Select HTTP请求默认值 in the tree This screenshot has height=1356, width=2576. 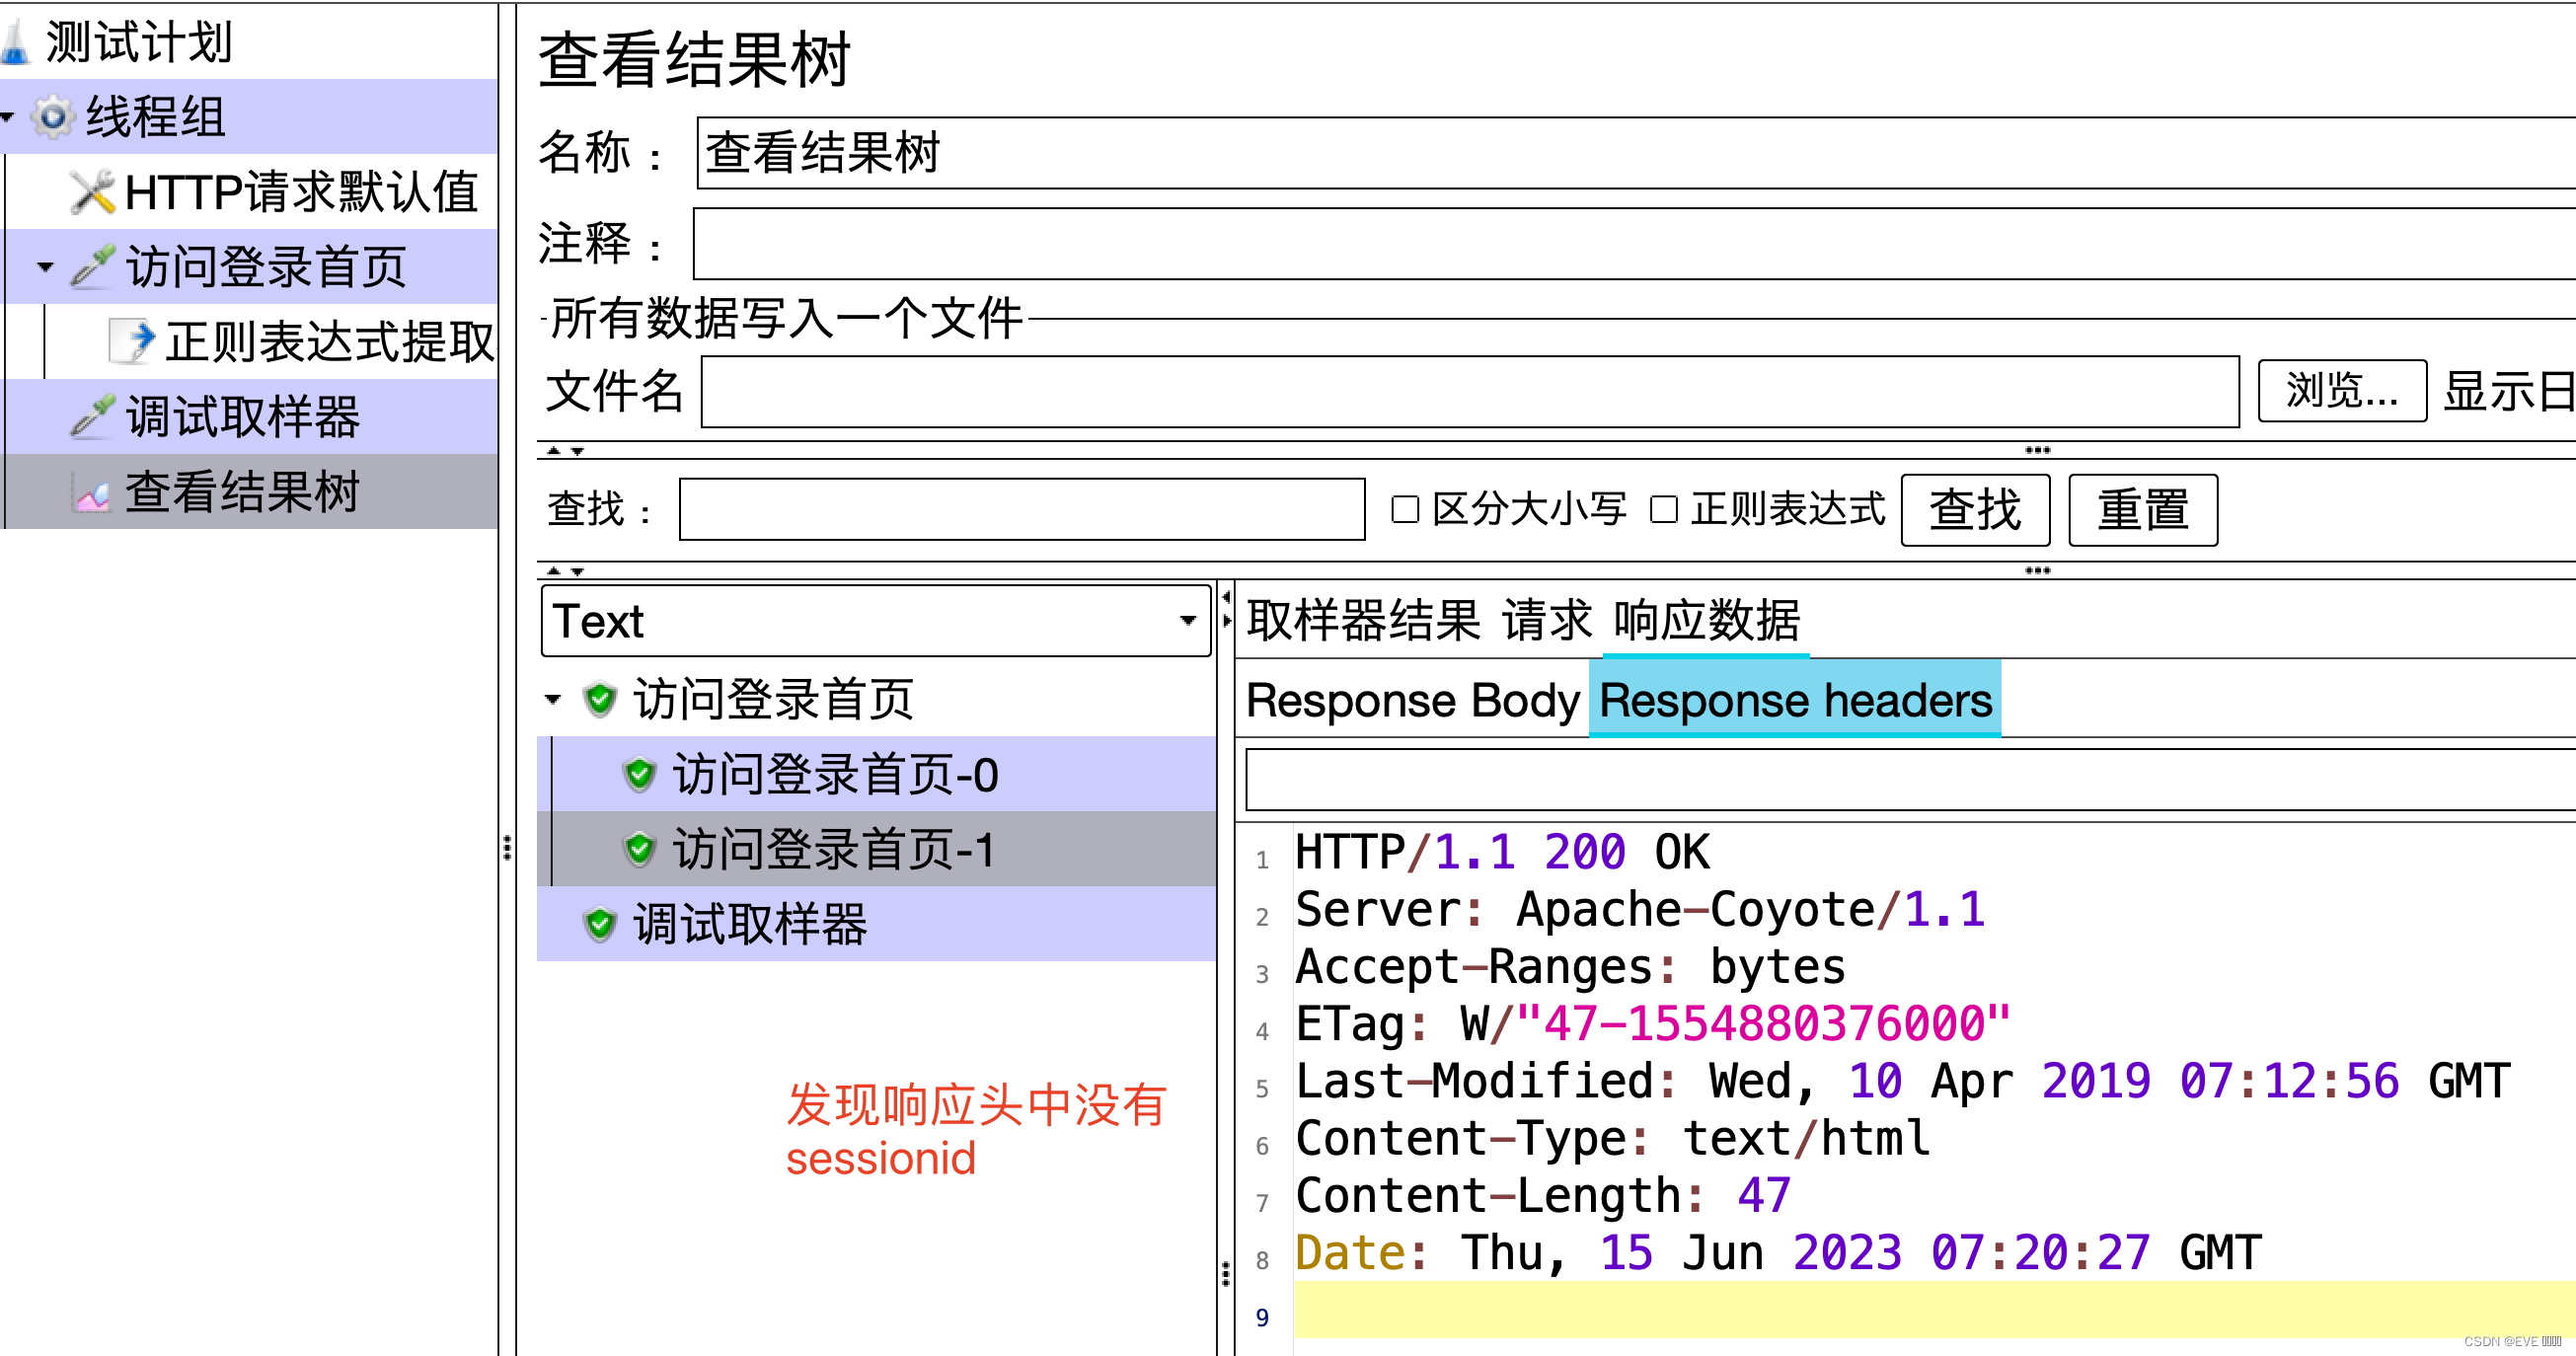(301, 192)
